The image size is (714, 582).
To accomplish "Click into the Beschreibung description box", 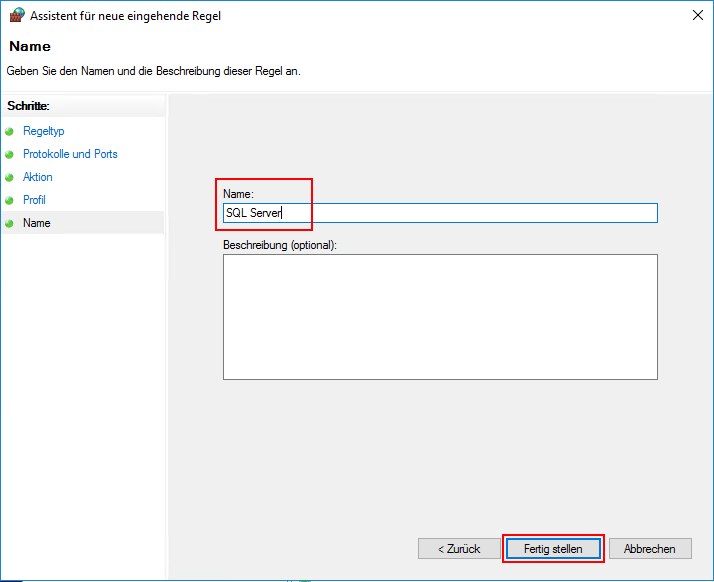I will (440, 317).
